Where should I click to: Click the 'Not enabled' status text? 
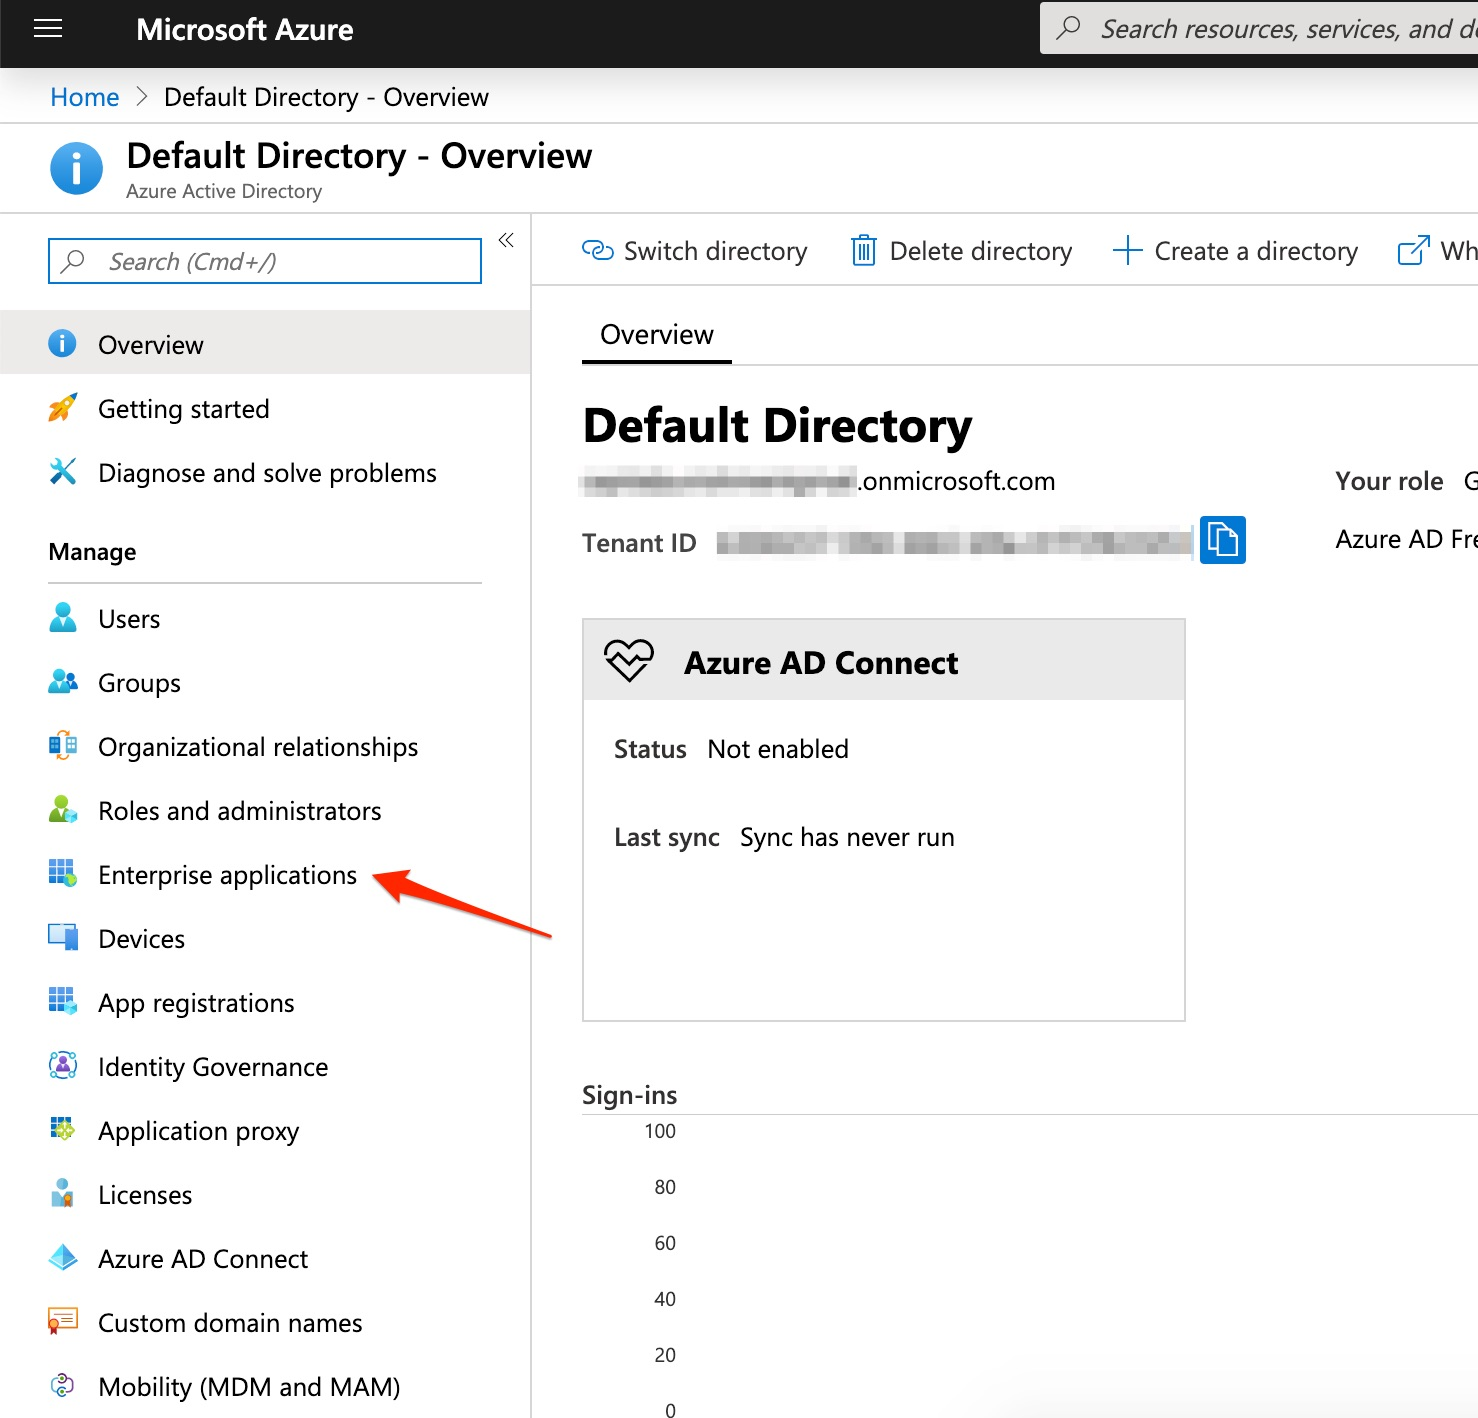(778, 749)
